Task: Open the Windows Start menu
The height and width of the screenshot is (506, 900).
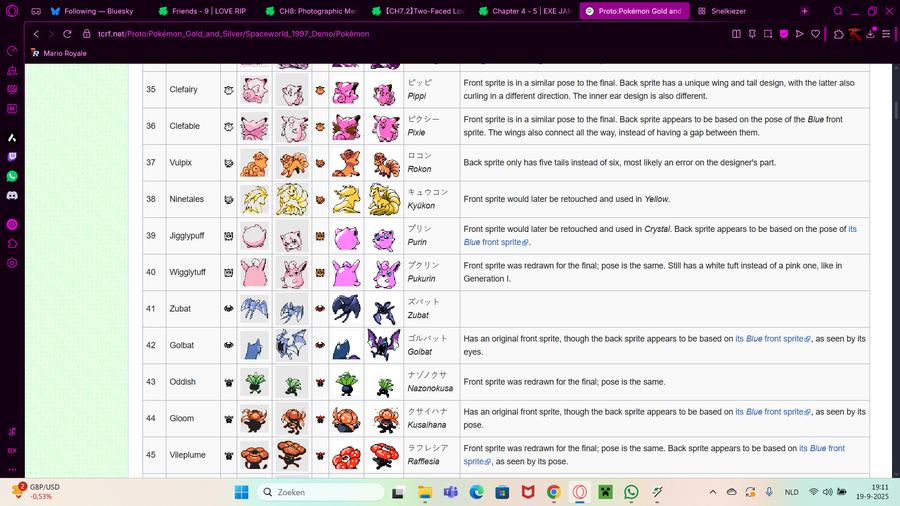Action: (242, 492)
